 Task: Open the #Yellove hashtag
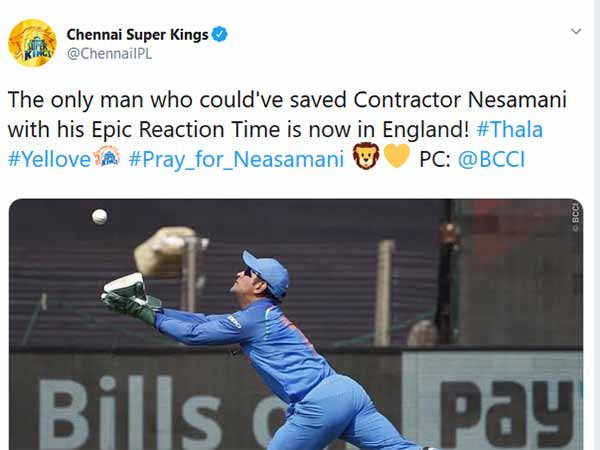(x=48, y=157)
